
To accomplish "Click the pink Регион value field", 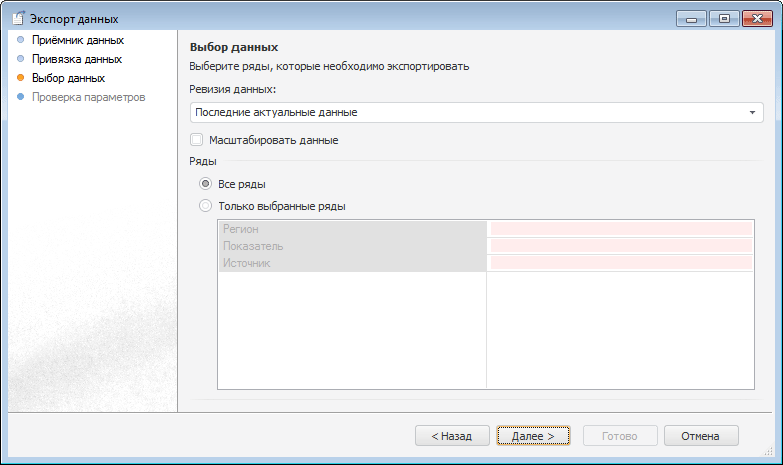I will pos(620,229).
